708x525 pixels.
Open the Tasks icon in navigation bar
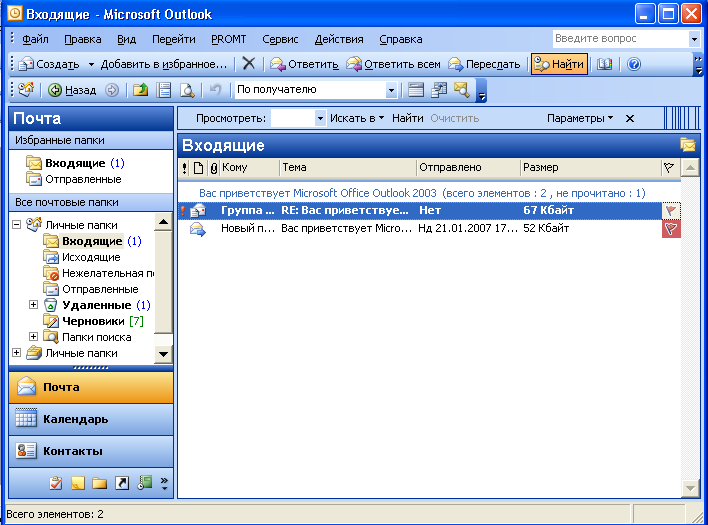point(56,483)
